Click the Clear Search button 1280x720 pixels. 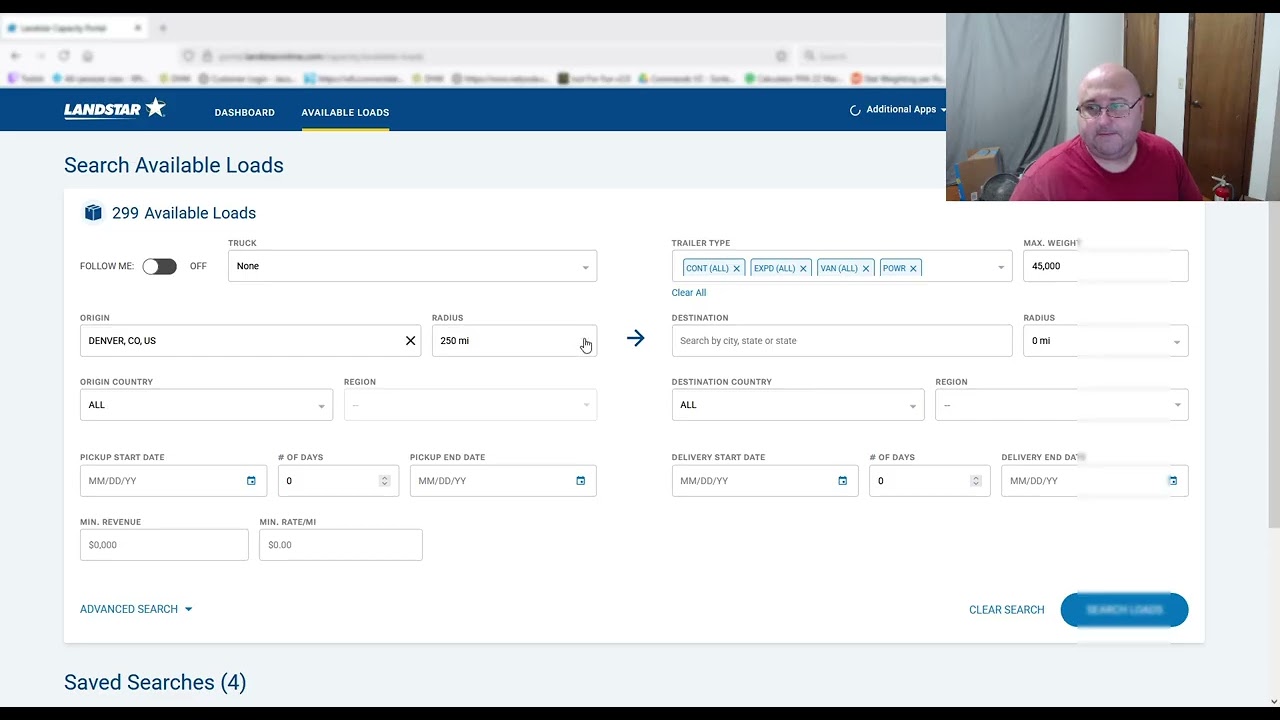[x=1006, y=610]
